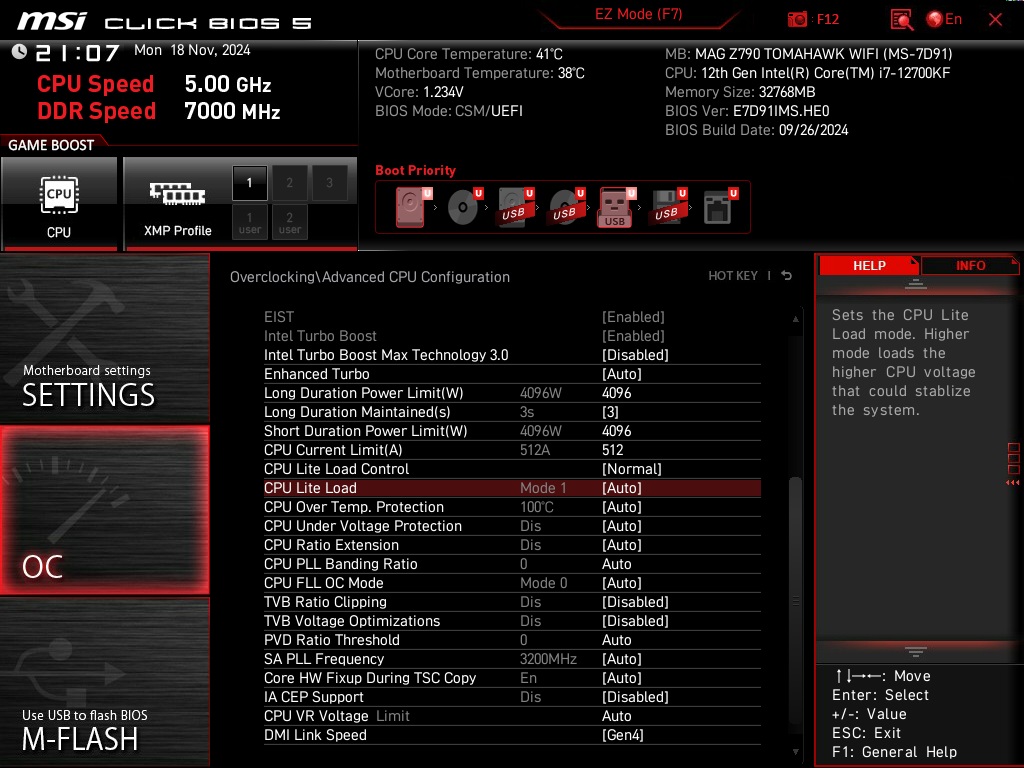Take a screenshot with the F12 camera icon
Image resolution: width=1024 pixels, height=768 pixels.
pos(797,20)
